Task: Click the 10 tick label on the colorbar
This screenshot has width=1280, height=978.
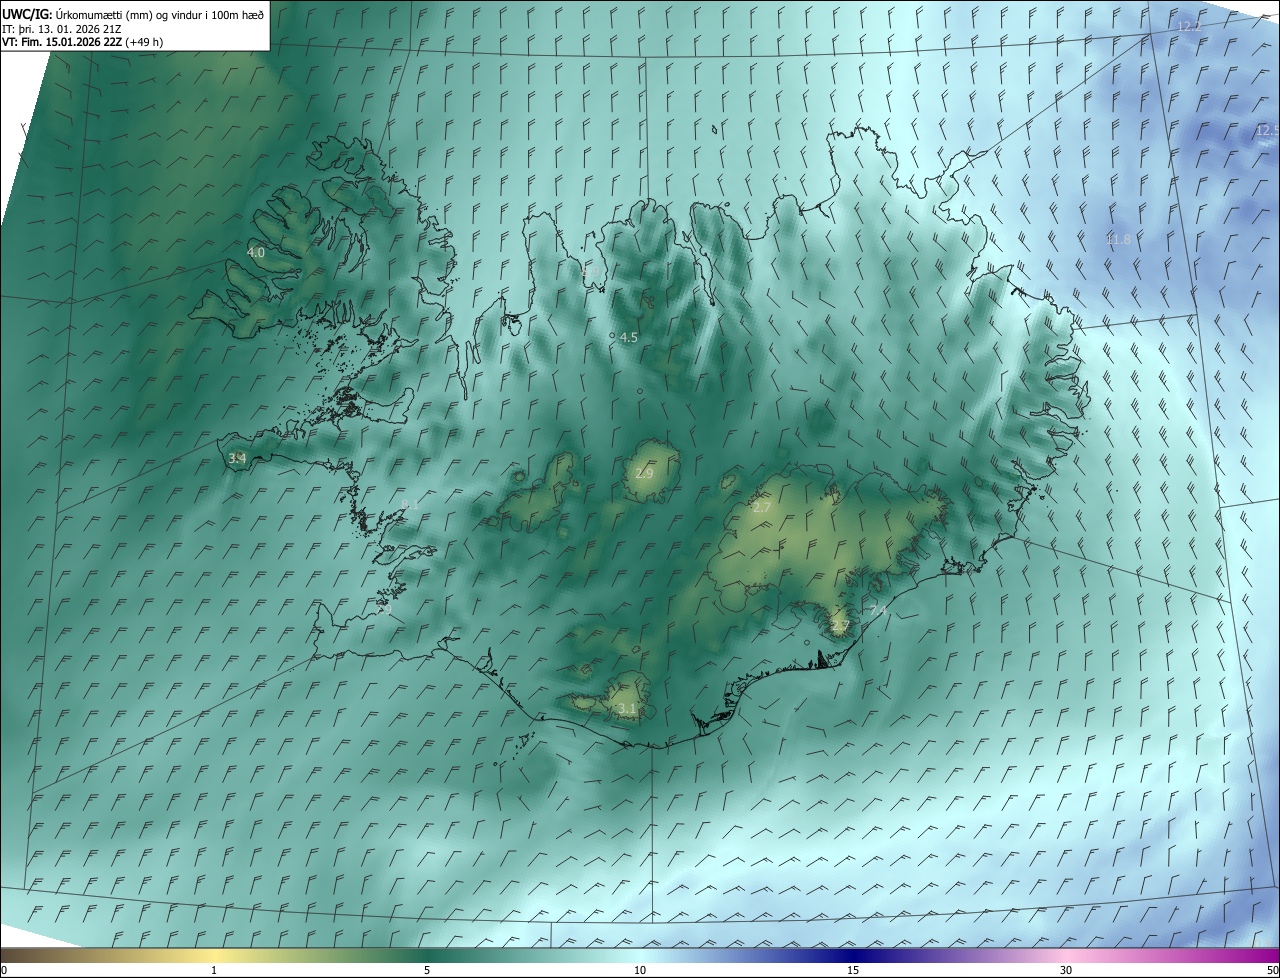Action: click(x=640, y=970)
